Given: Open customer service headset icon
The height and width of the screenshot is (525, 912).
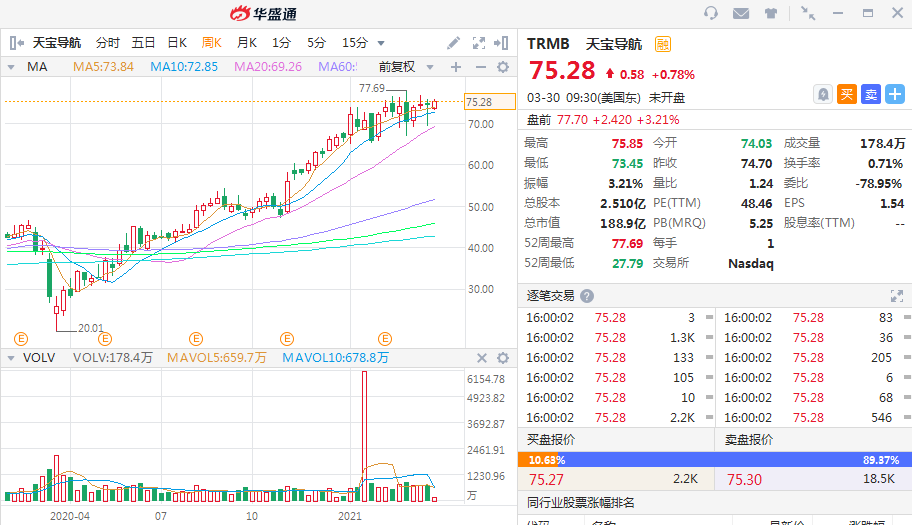Looking at the screenshot, I should click(710, 13).
